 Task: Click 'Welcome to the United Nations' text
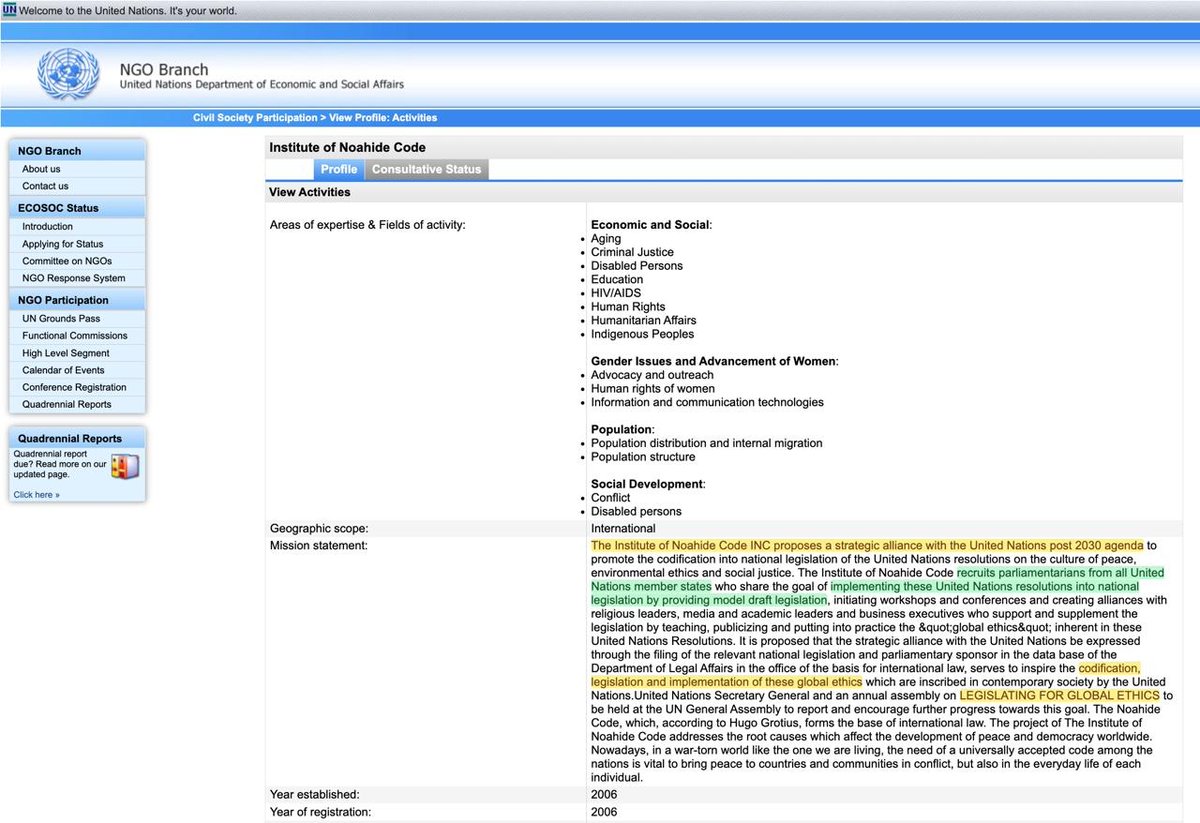[128, 11]
